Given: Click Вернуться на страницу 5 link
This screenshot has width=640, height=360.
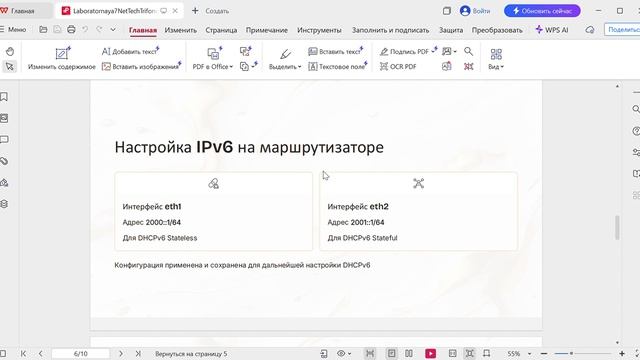Looking at the screenshot, I should pos(191,354).
